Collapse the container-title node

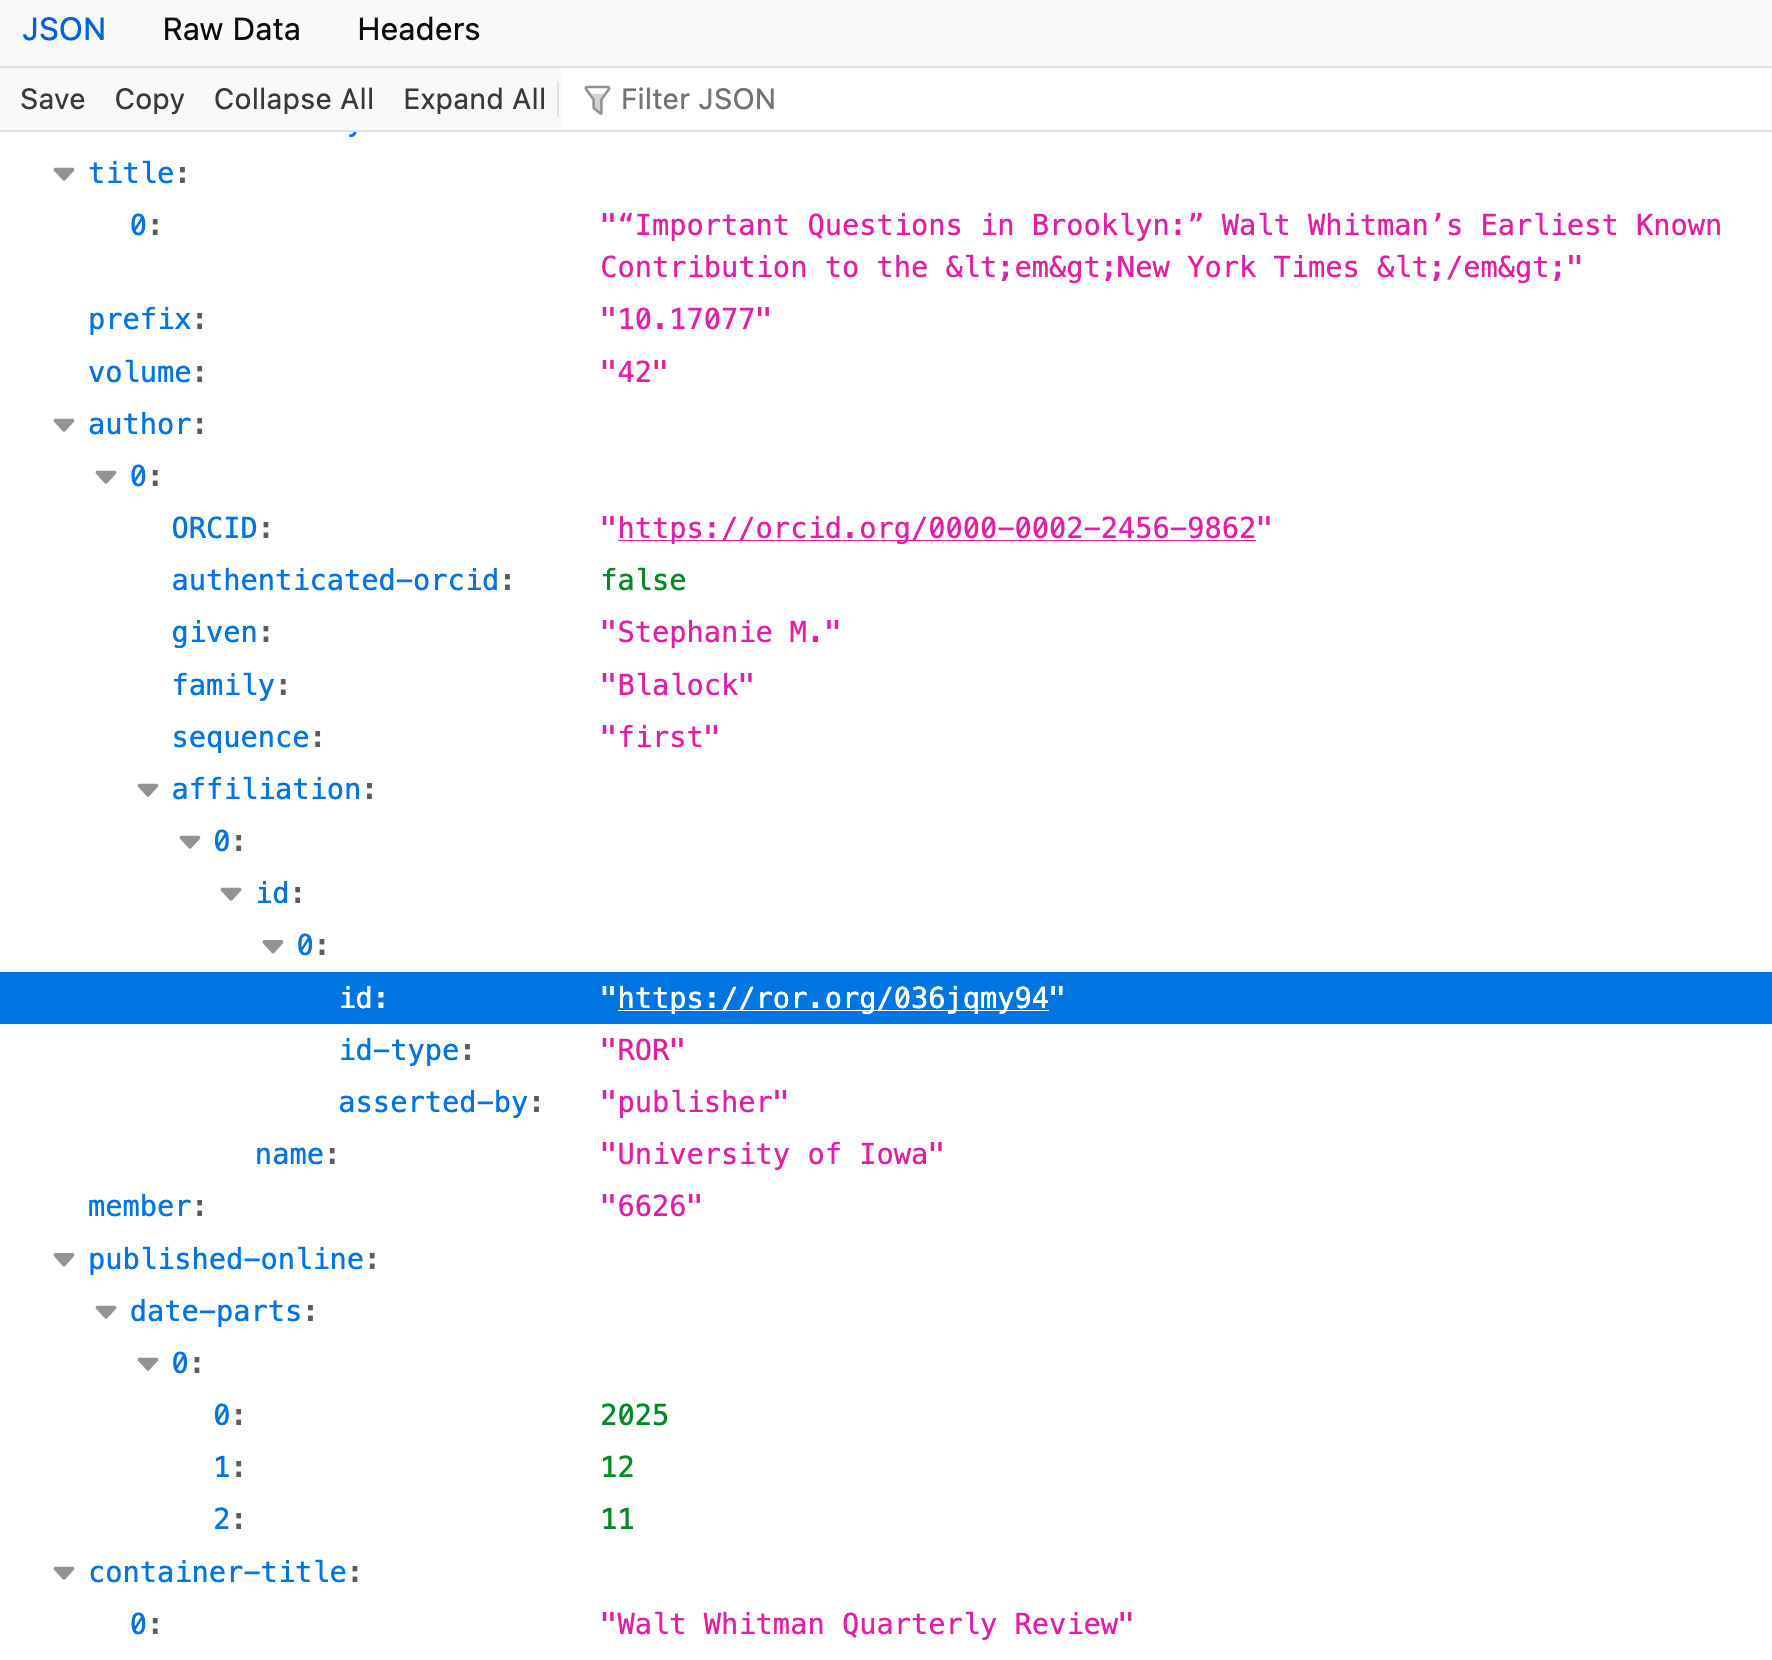[64, 1571]
